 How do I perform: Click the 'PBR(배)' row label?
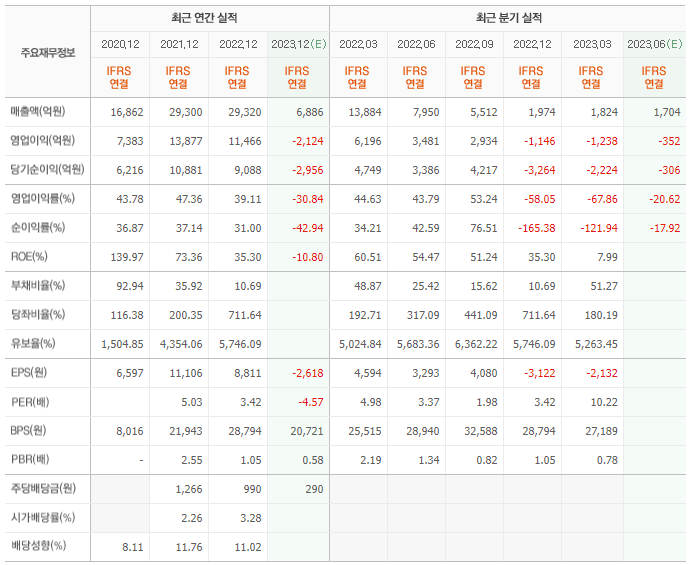[30, 459]
